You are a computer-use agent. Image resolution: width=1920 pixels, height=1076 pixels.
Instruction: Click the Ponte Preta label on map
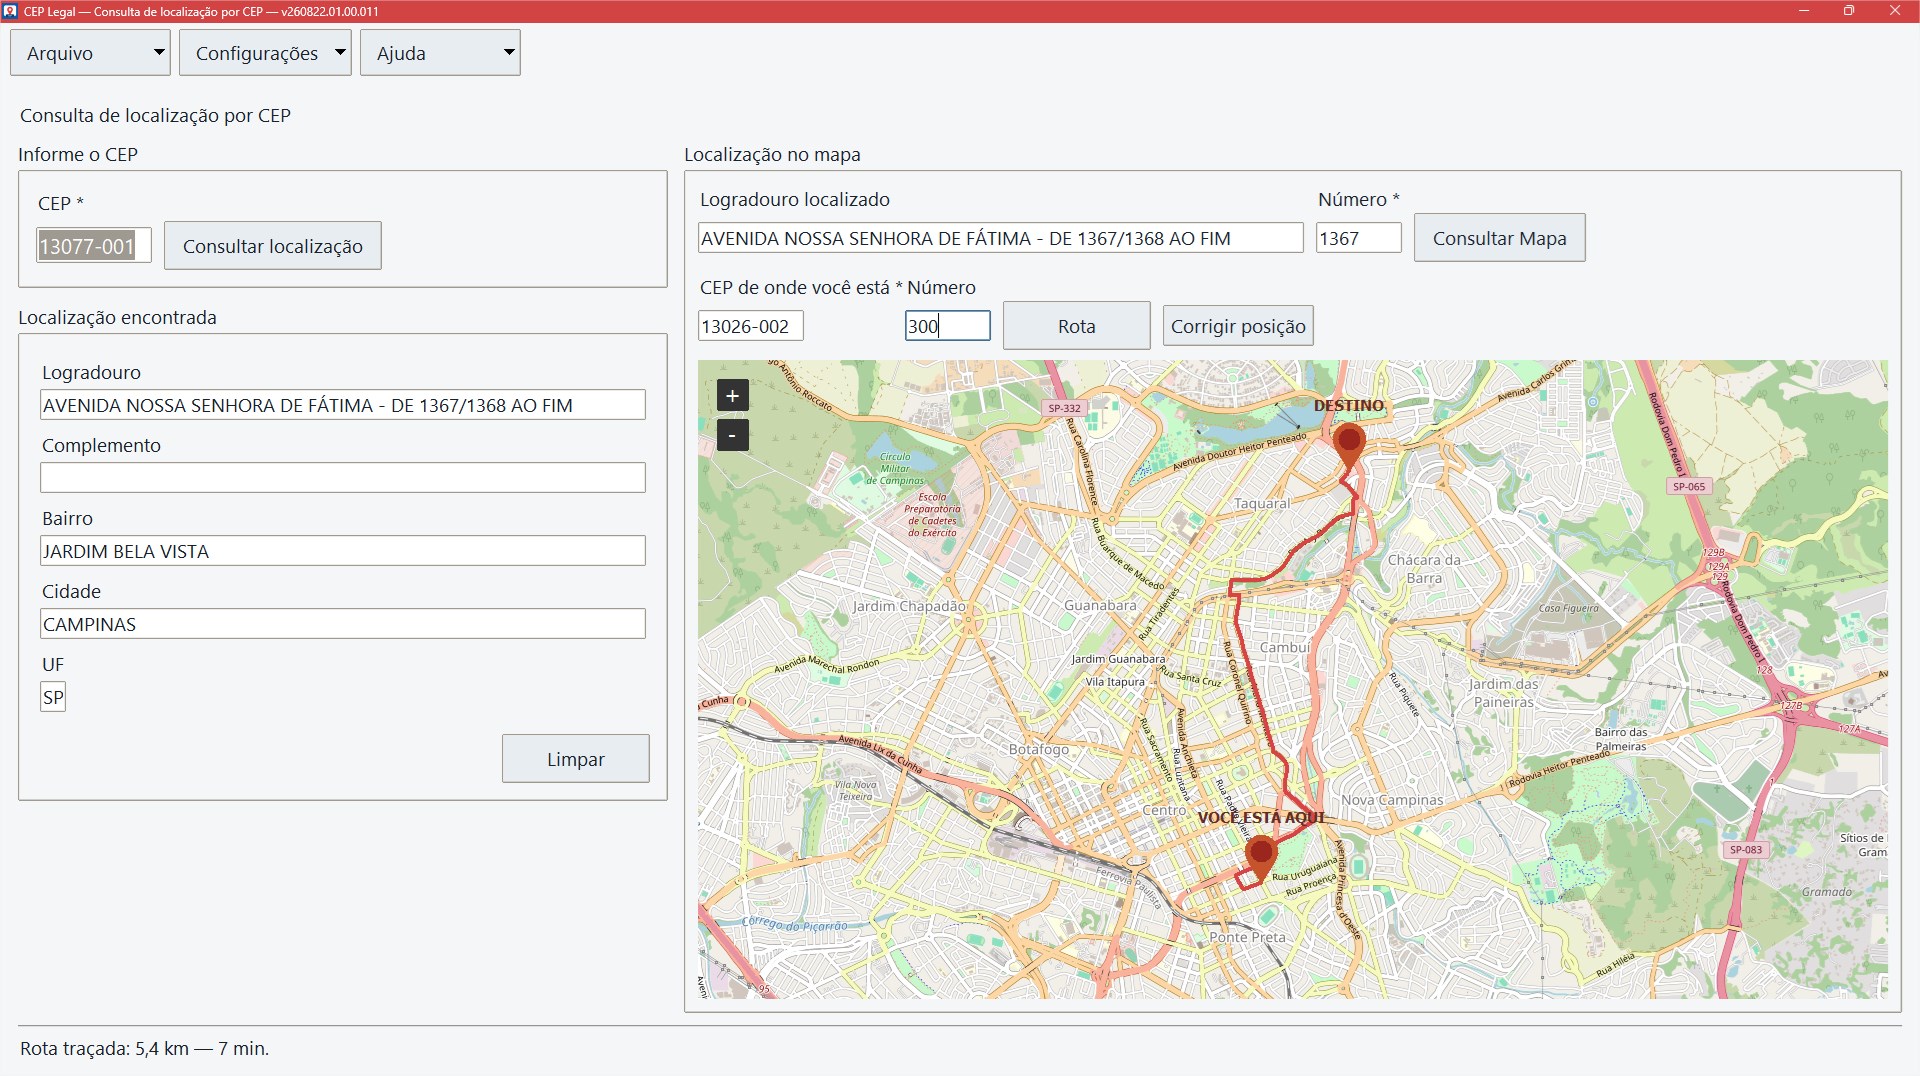pos(1248,937)
